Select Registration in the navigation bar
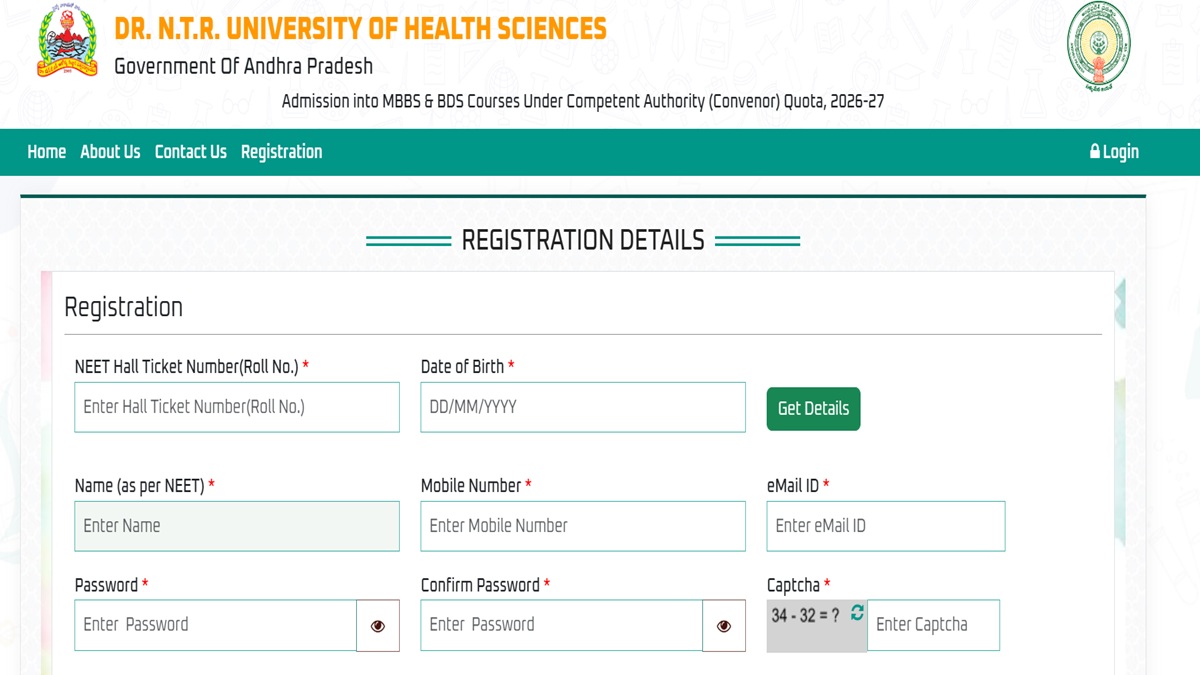This screenshot has height=675, width=1200. point(281,152)
